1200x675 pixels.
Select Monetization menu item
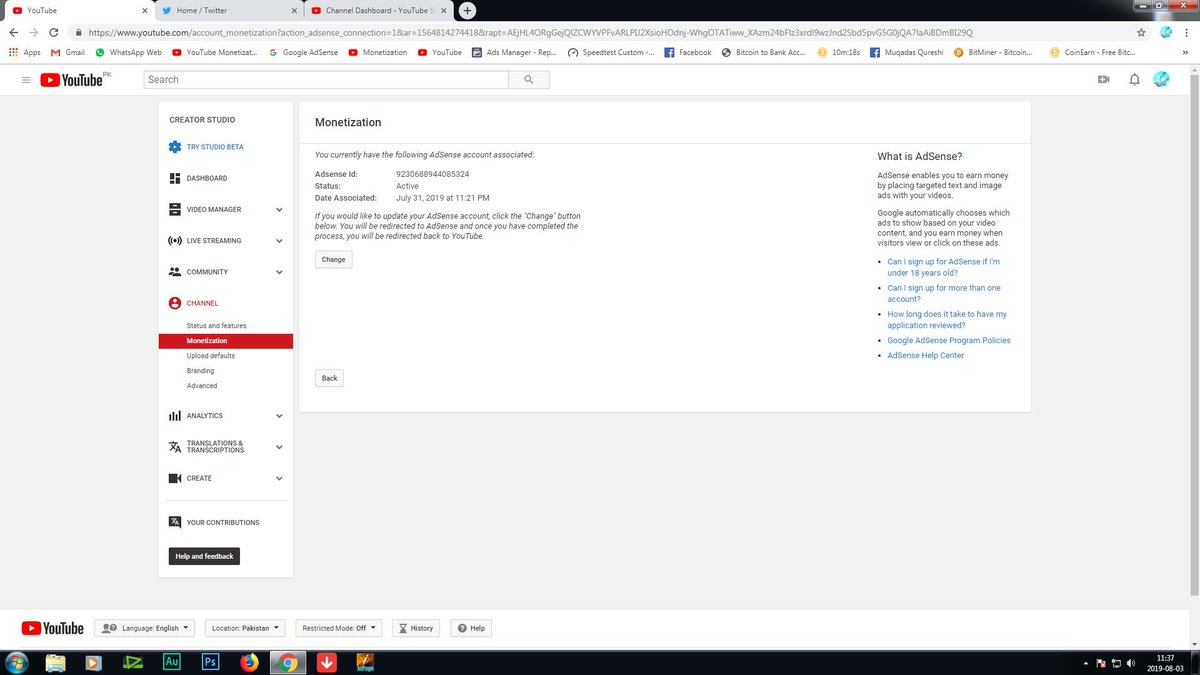[x=226, y=341]
